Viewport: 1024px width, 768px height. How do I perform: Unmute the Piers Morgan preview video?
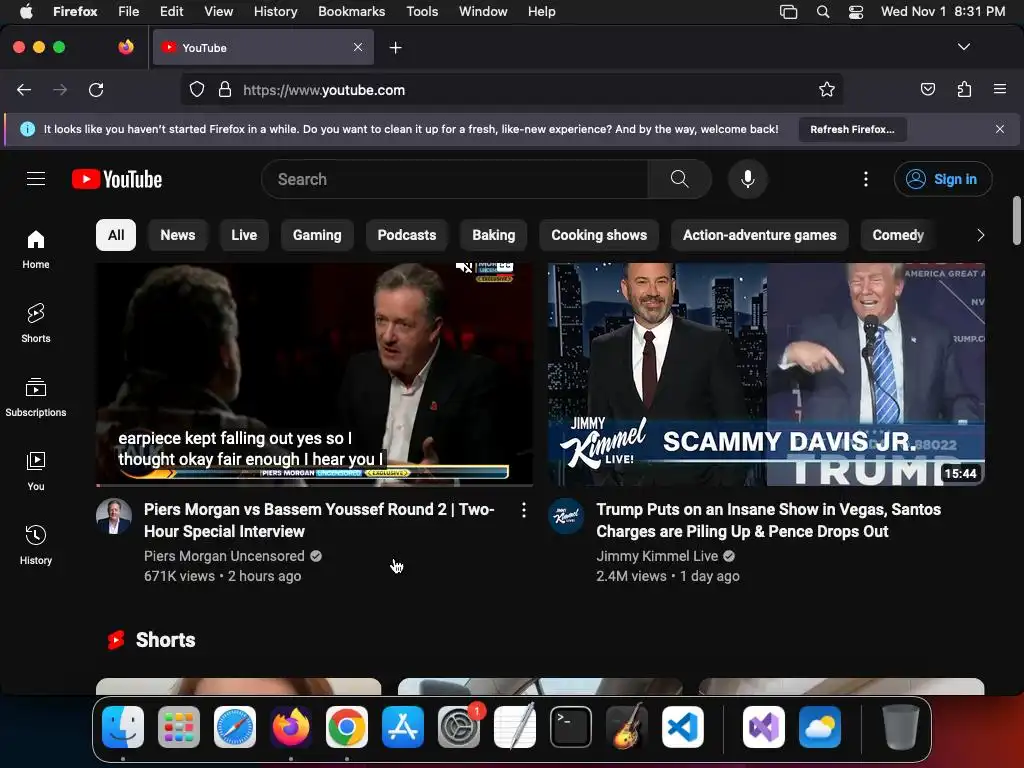coord(464,266)
